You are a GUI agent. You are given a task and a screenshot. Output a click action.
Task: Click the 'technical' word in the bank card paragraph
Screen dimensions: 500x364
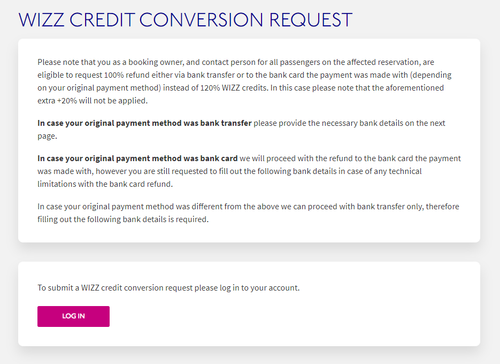(x=405, y=171)
